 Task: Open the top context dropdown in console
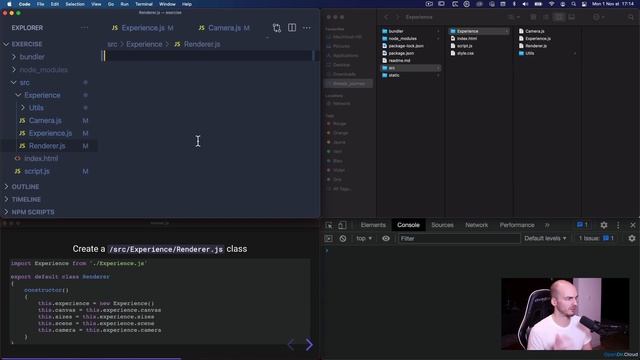pos(364,238)
